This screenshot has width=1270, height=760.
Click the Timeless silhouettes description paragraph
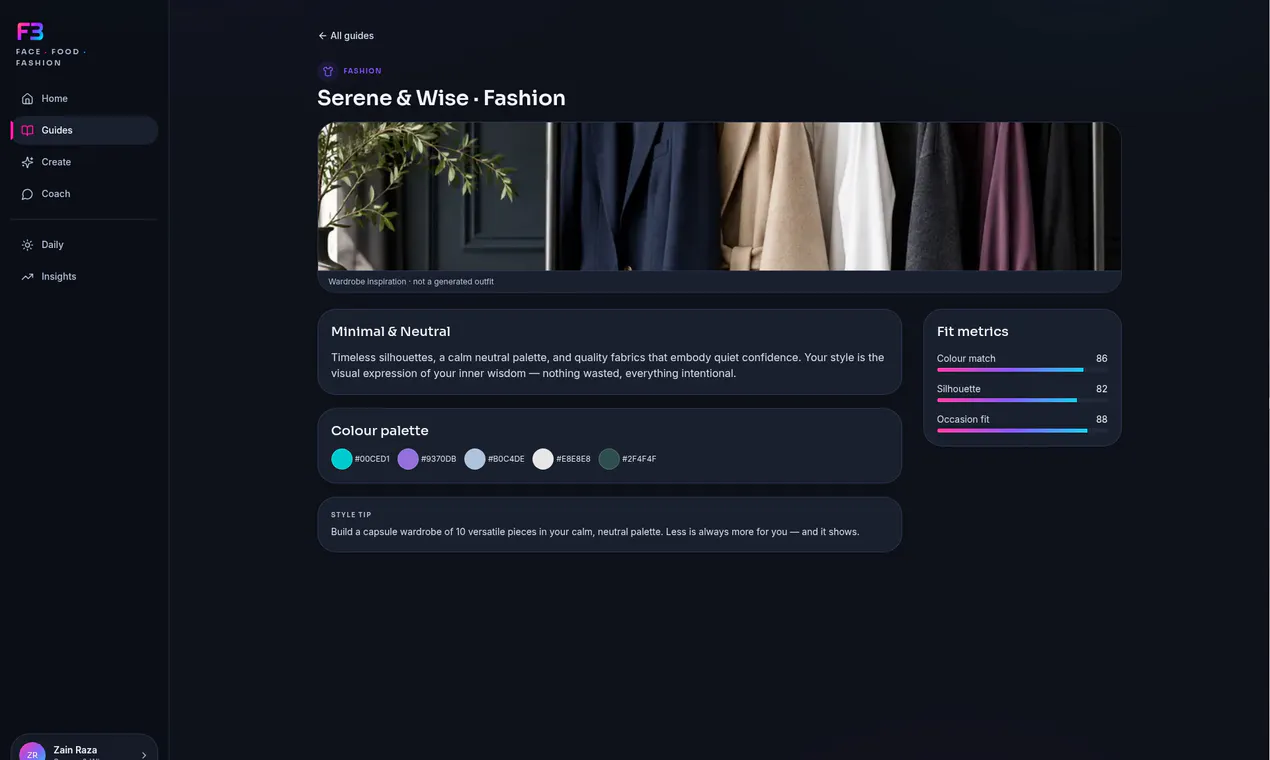coord(608,365)
